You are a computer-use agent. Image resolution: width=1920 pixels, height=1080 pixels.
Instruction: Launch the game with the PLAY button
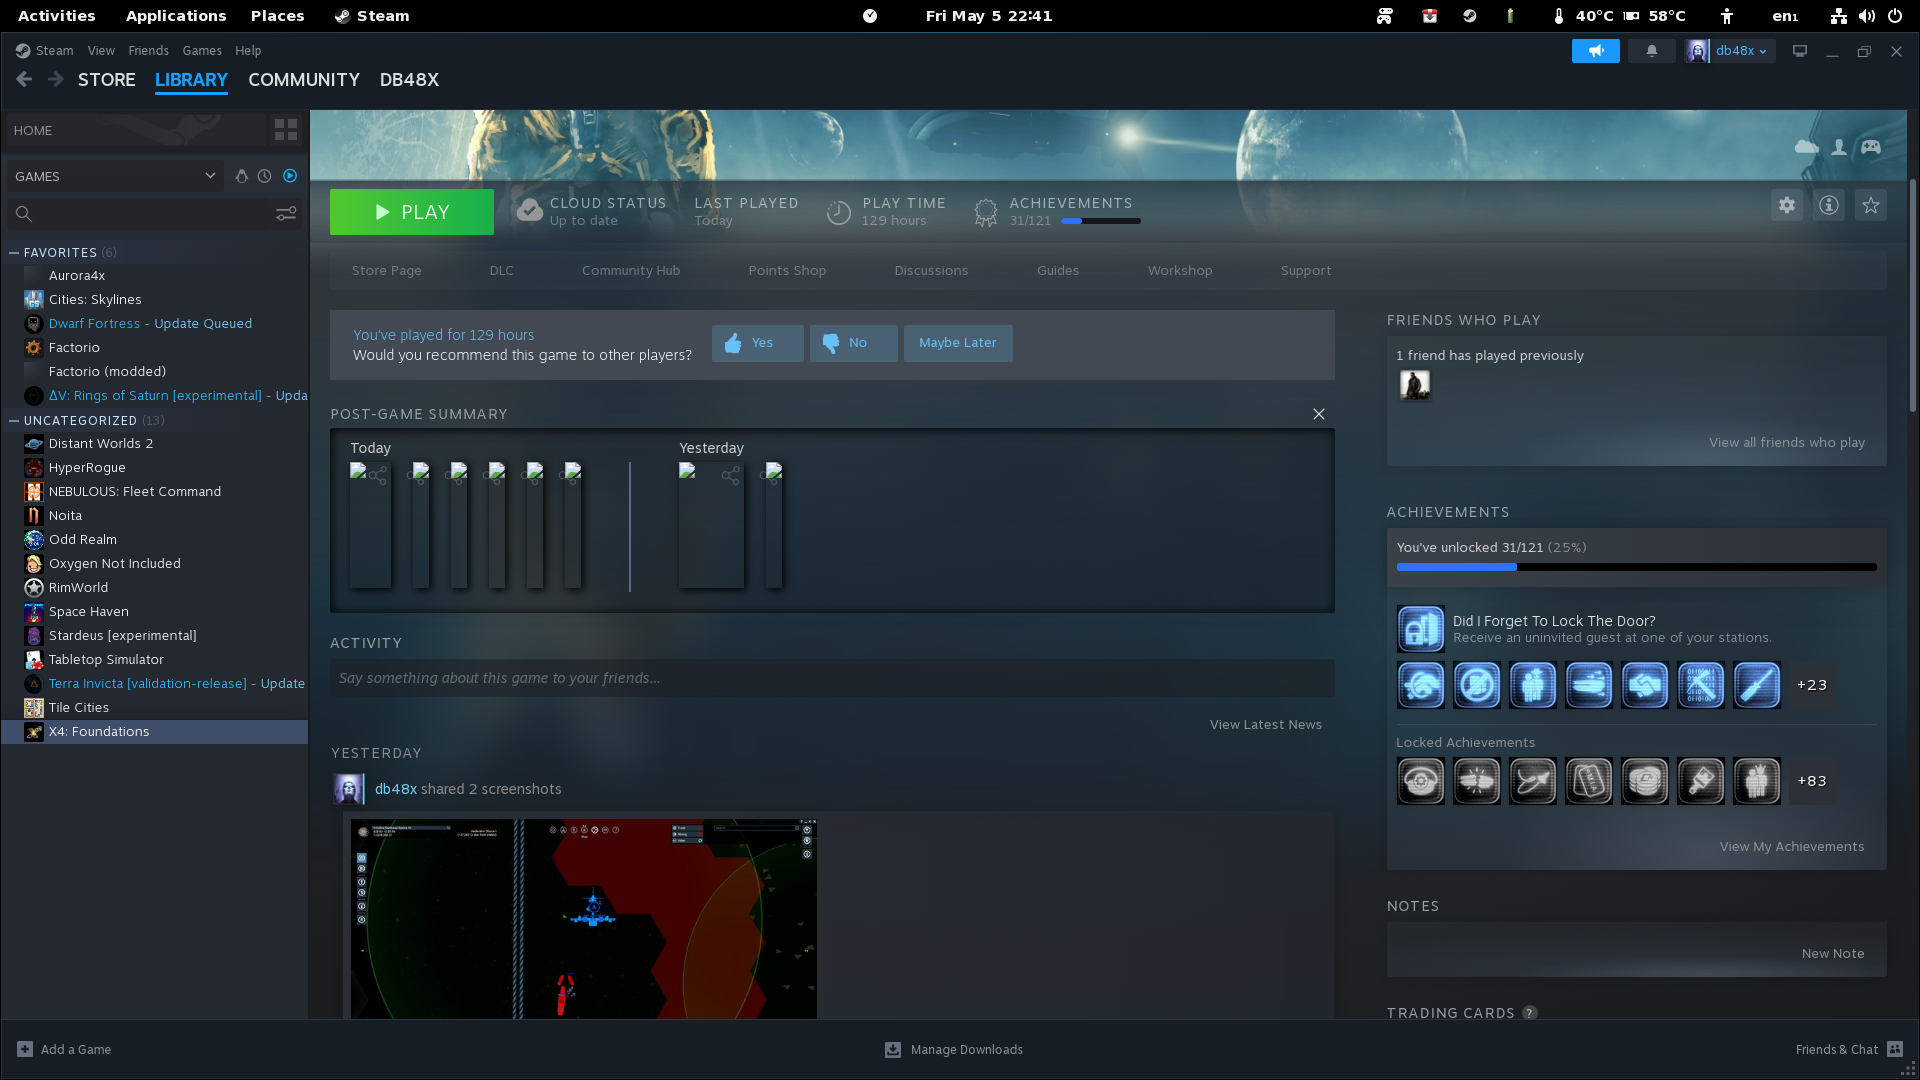(x=412, y=212)
